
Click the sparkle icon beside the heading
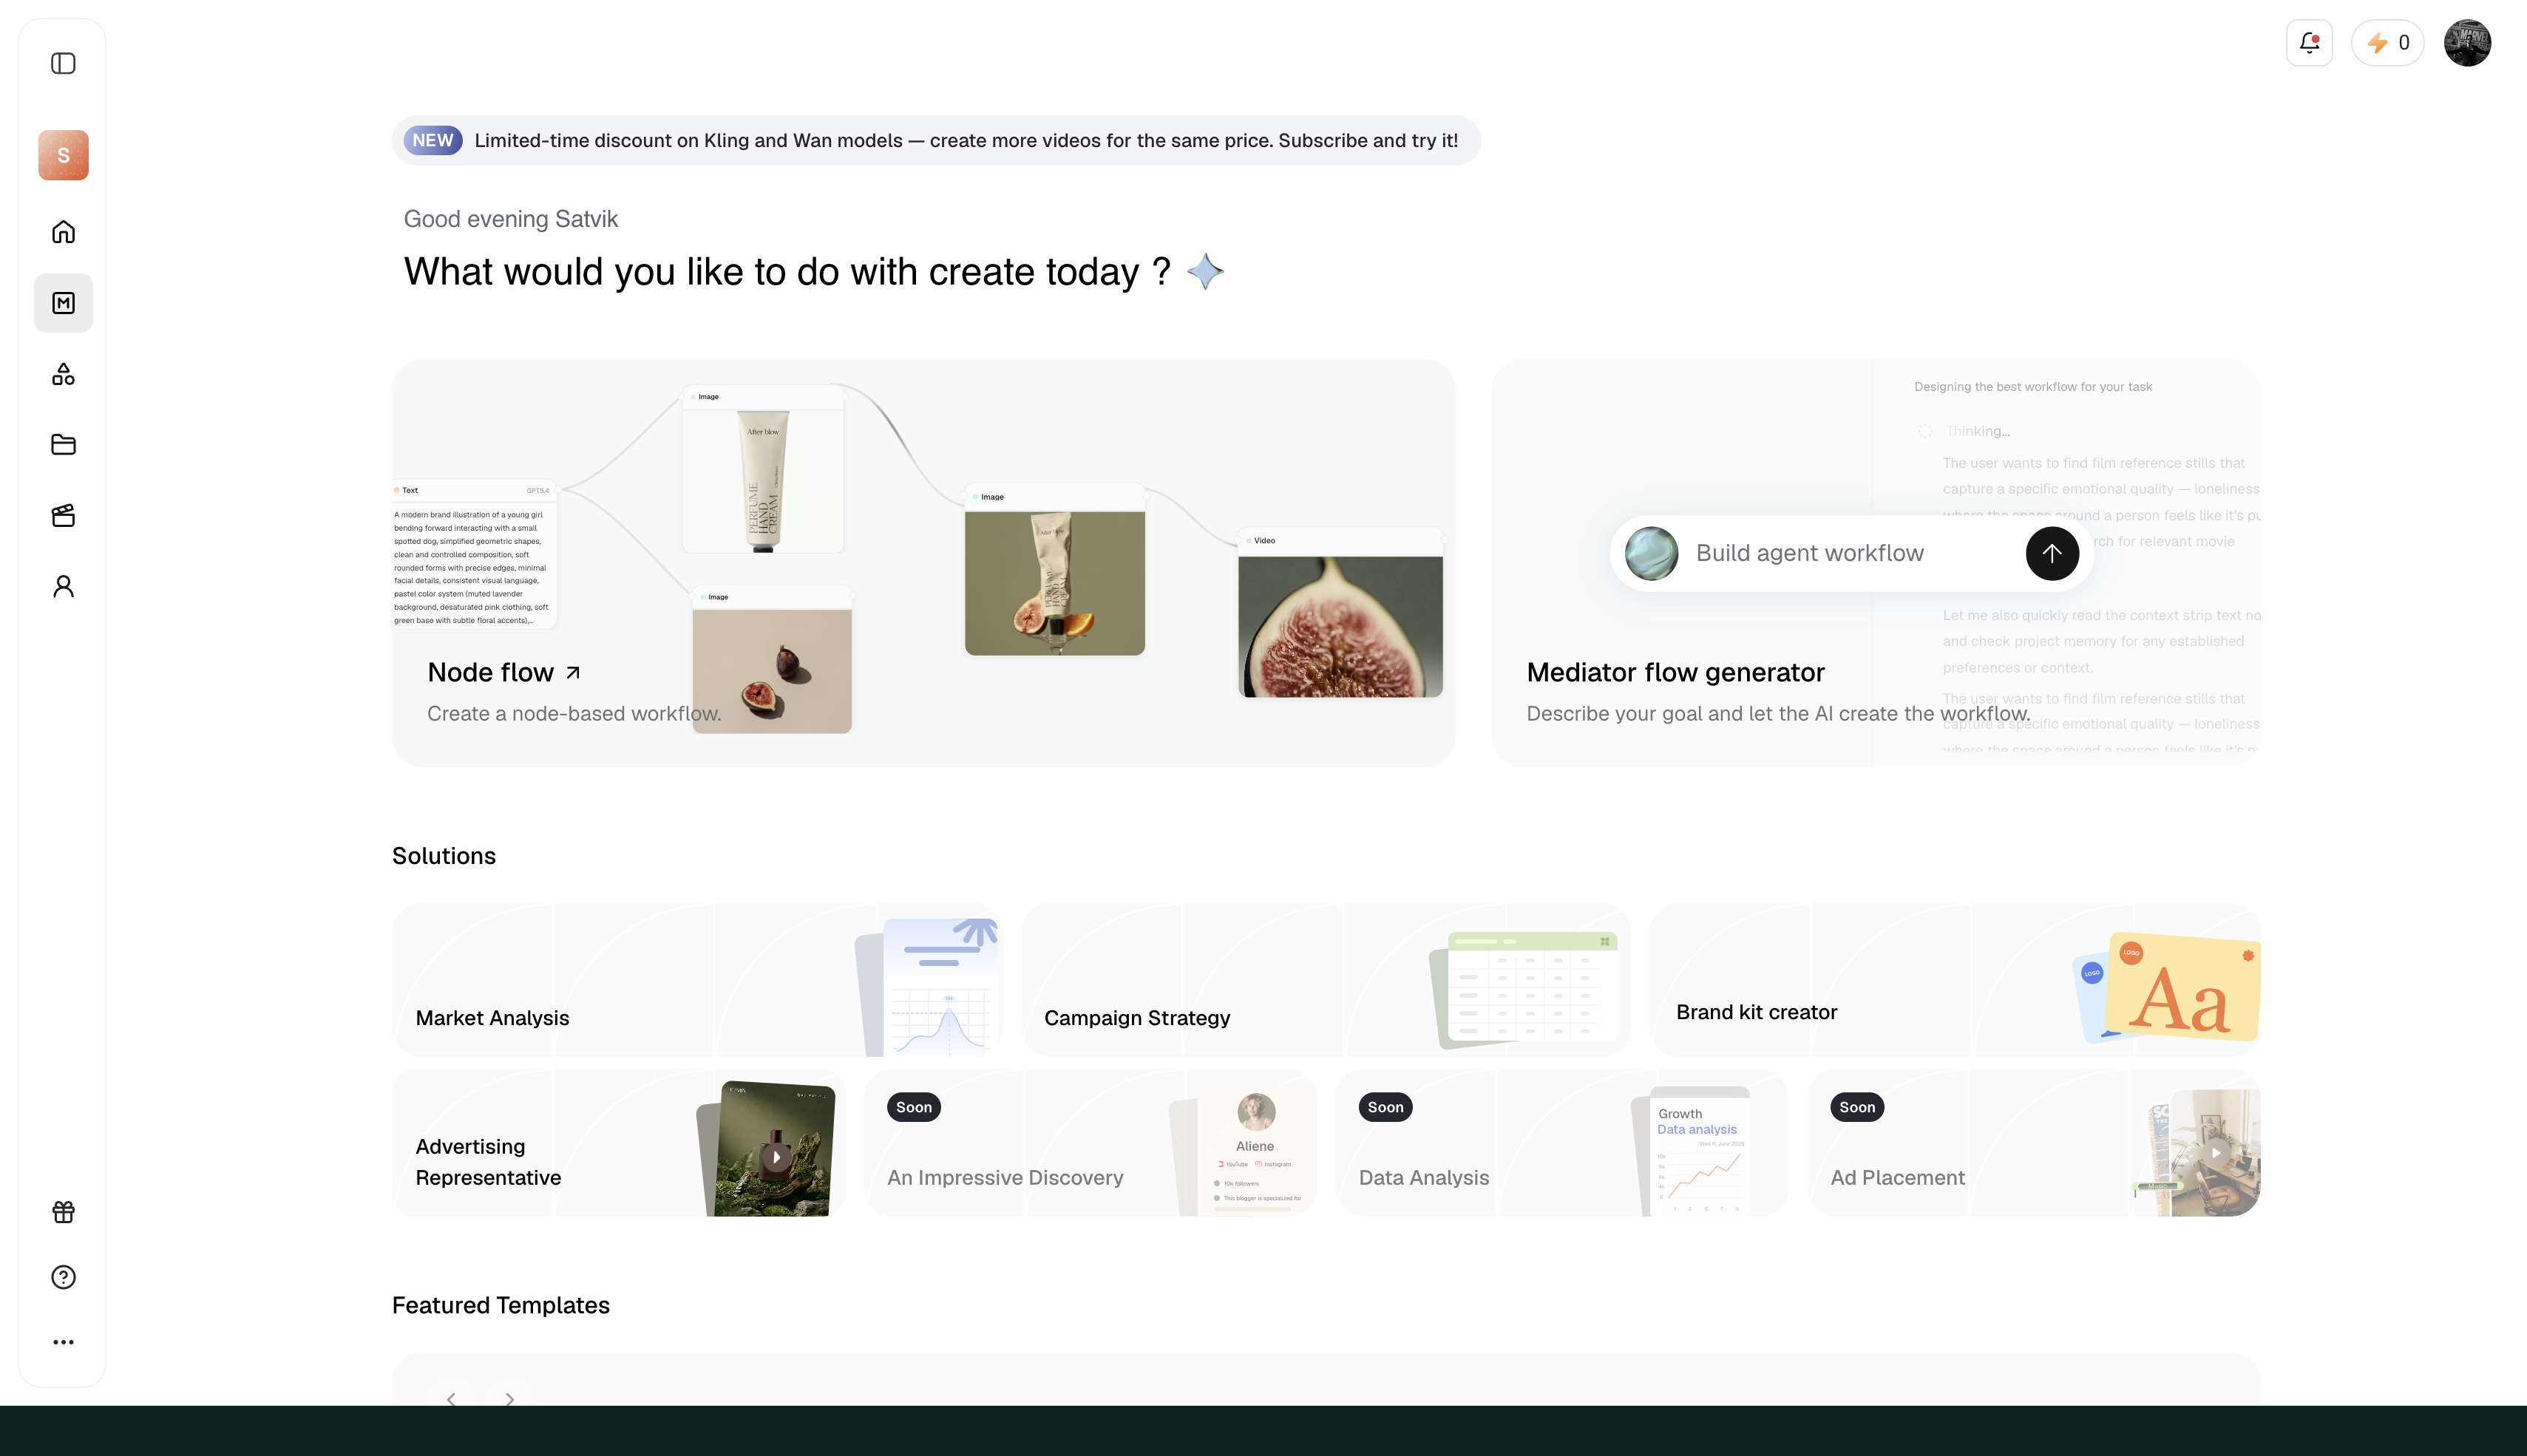coord(1205,271)
